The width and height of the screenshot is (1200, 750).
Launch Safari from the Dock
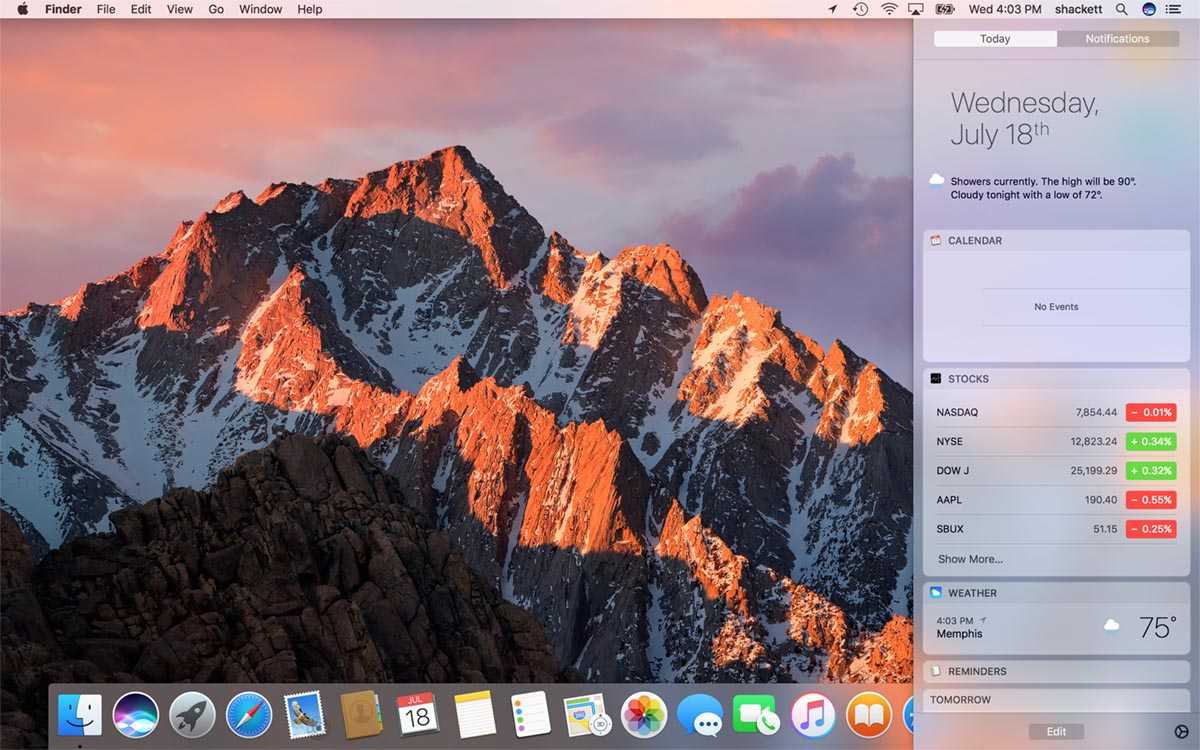tap(249, 715)
